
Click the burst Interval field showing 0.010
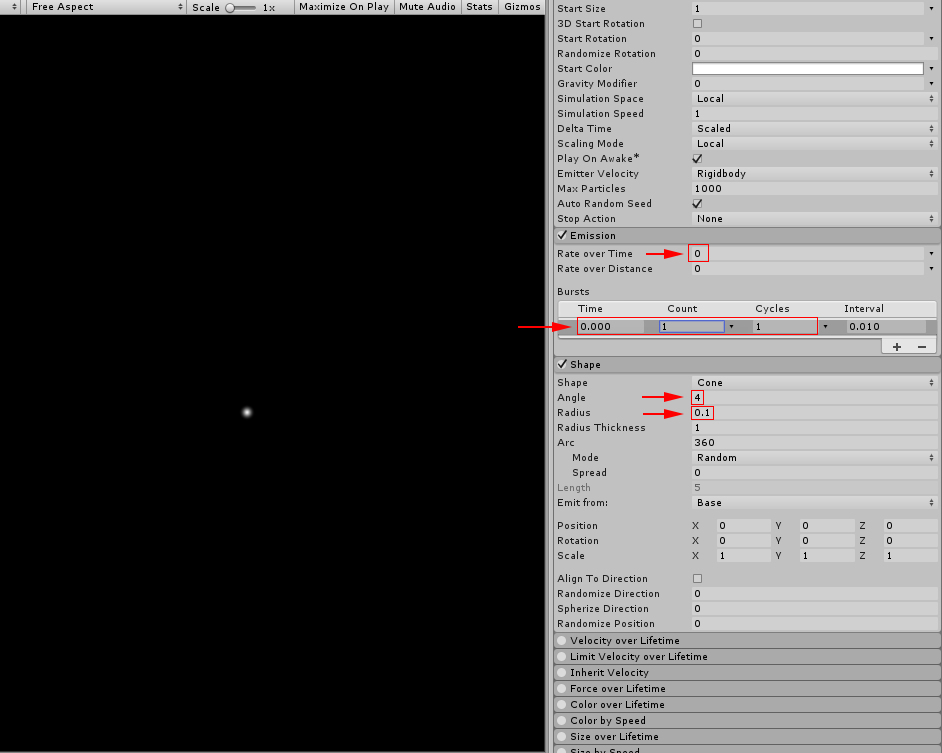886,326
